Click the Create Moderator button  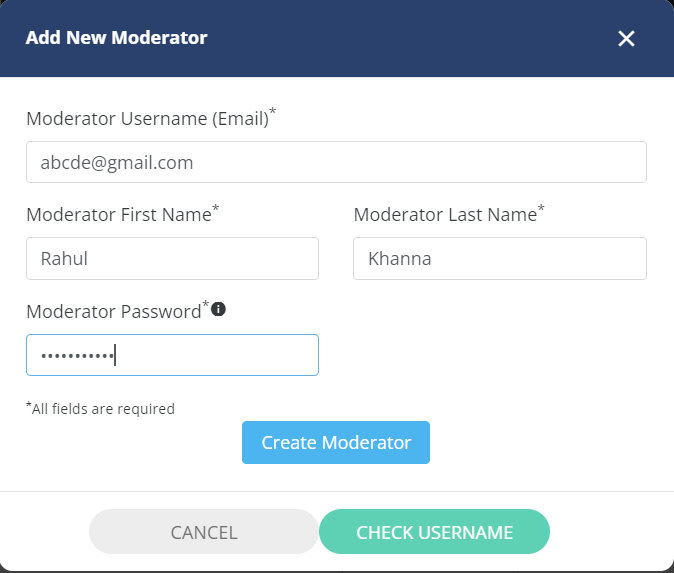click(336, 442)
